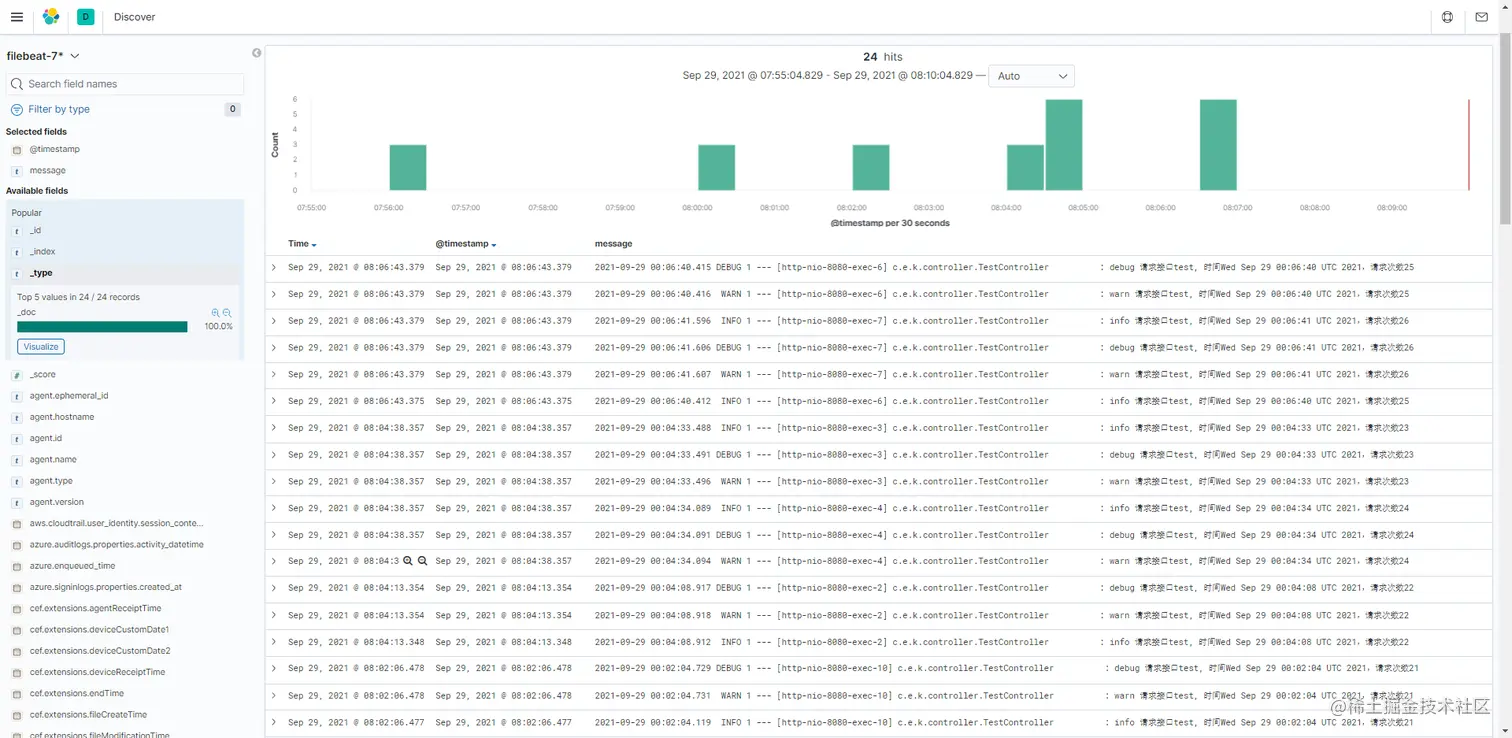Click Filter by type link

click(x=59, y=109)
